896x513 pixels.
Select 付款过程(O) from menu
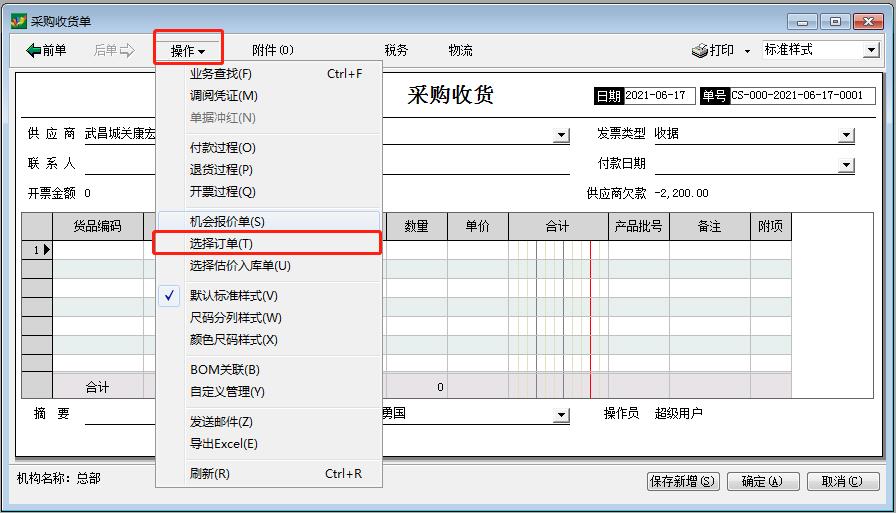pyautogui.click(x=269, y=148)
